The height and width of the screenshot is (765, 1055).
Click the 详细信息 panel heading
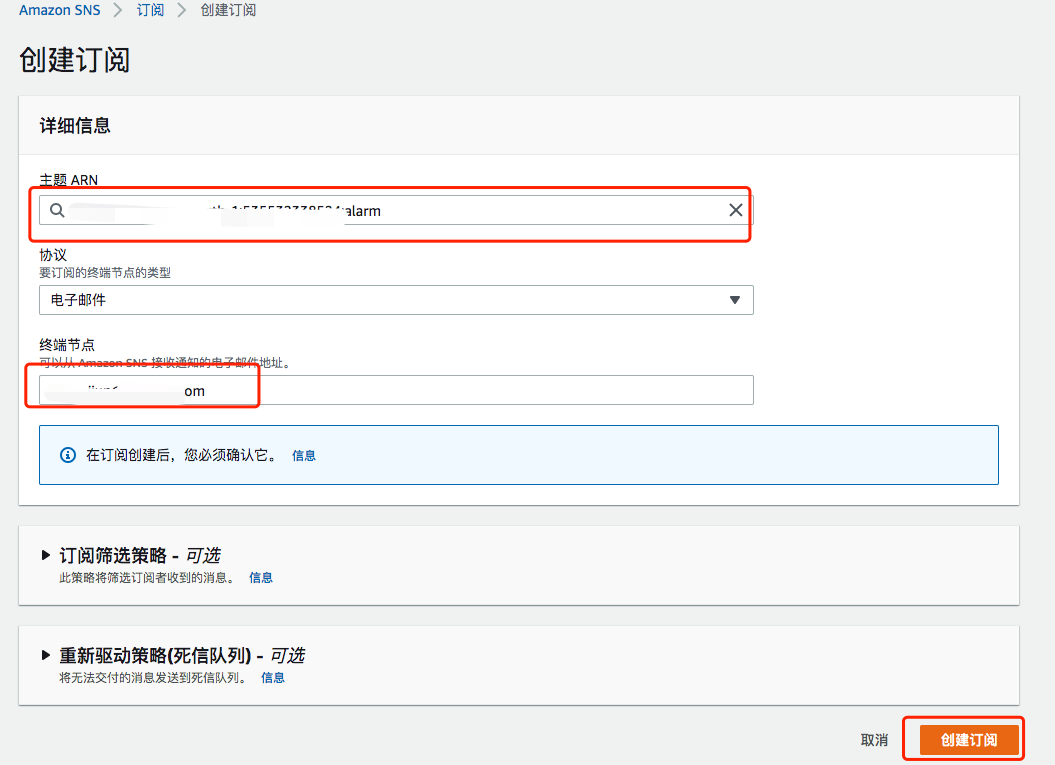75,126
